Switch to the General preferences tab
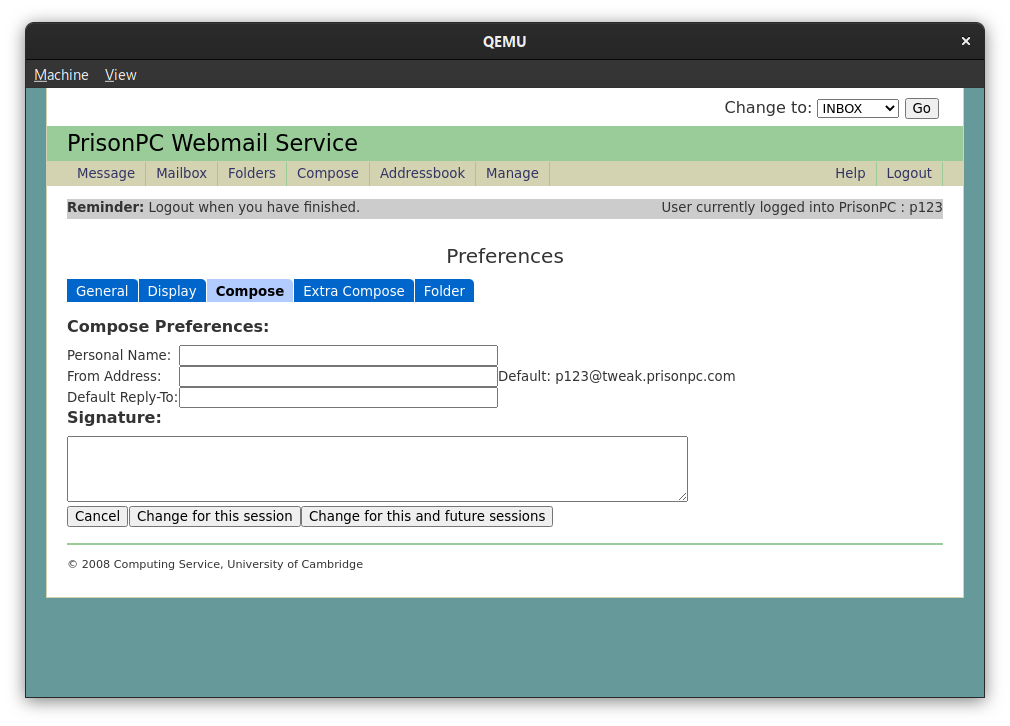 coord(102,291)
